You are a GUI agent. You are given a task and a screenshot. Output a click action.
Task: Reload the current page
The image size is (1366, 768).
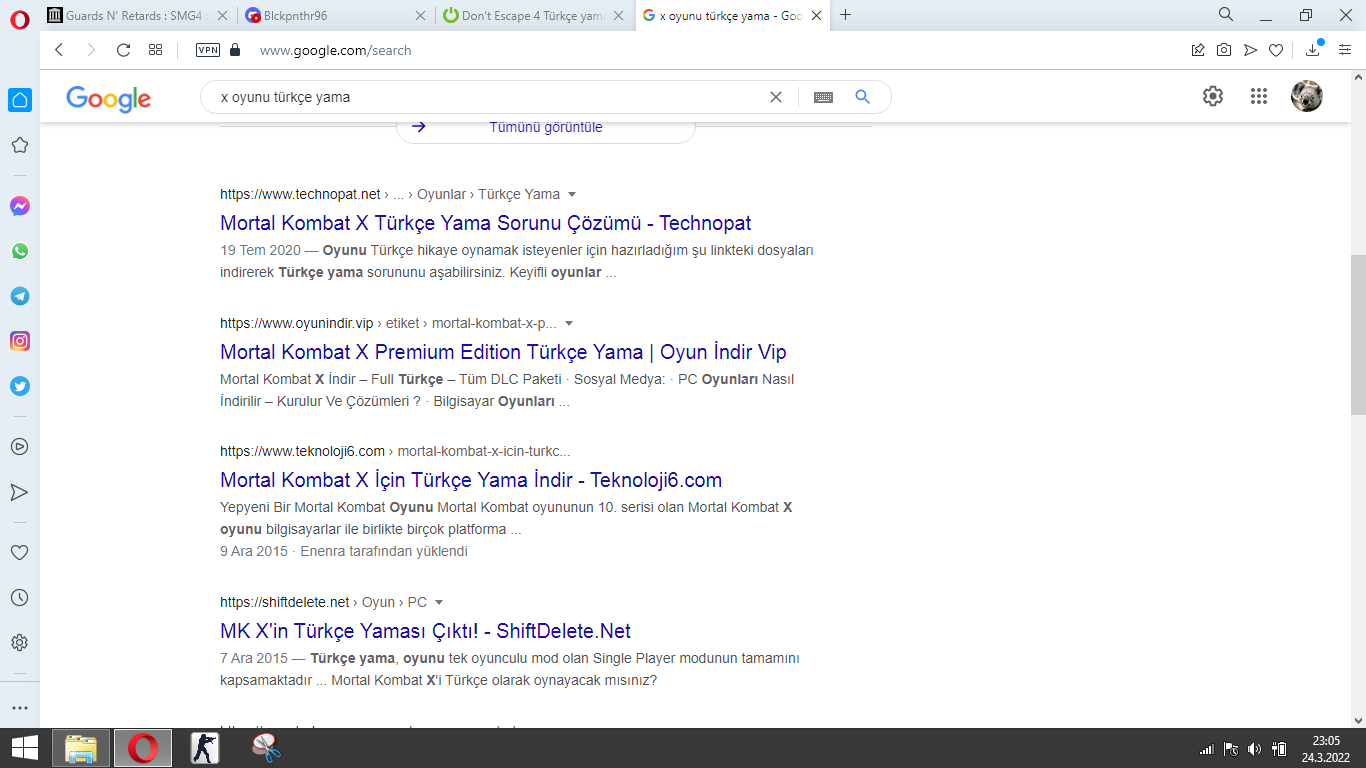[124, 50]
